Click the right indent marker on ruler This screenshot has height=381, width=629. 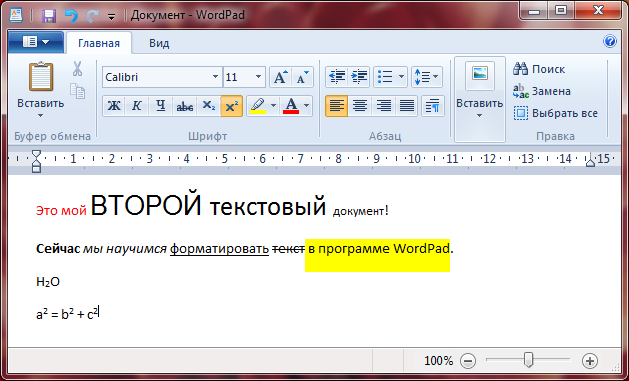coord(590,162)
